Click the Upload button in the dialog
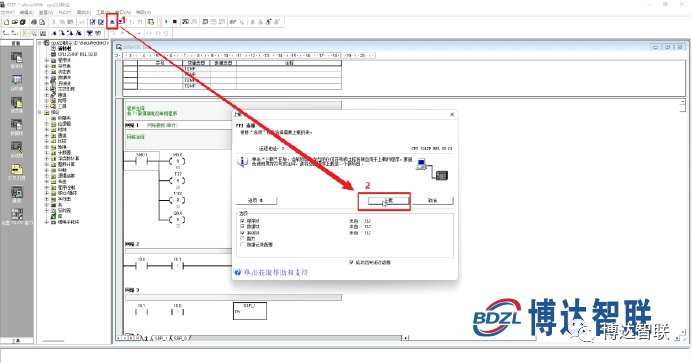 pos(388,201)
